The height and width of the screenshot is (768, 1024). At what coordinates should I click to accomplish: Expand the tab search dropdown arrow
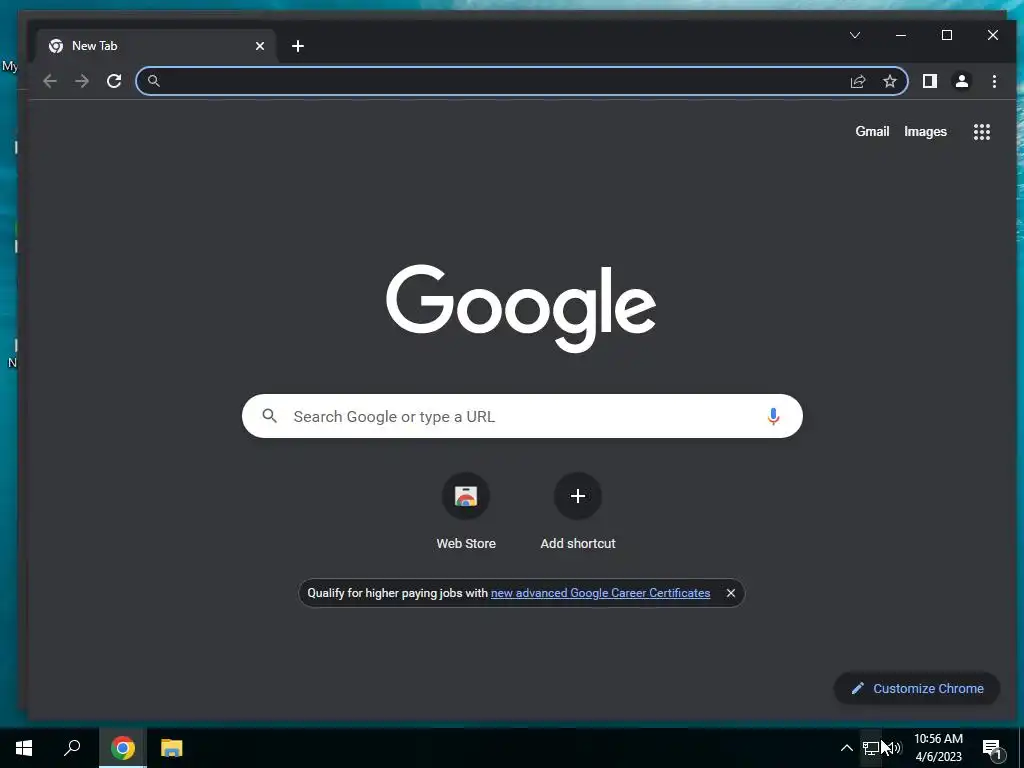click(x=855, y=35)
